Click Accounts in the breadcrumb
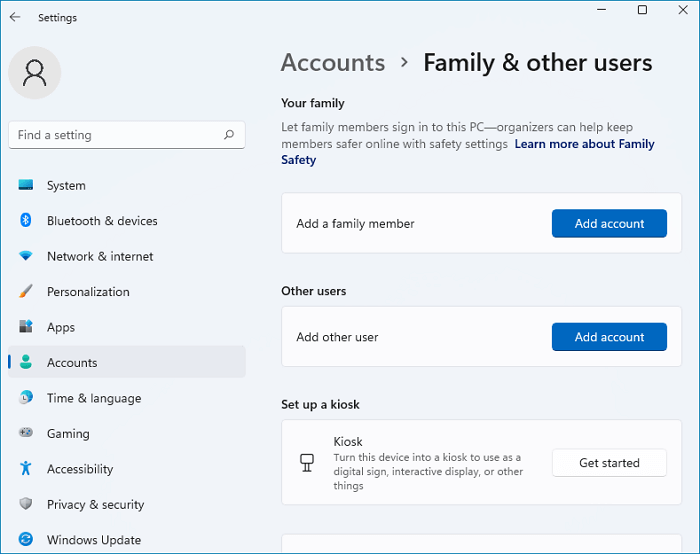700x554 pixels. pyautogui.click(x=332, y=63)
